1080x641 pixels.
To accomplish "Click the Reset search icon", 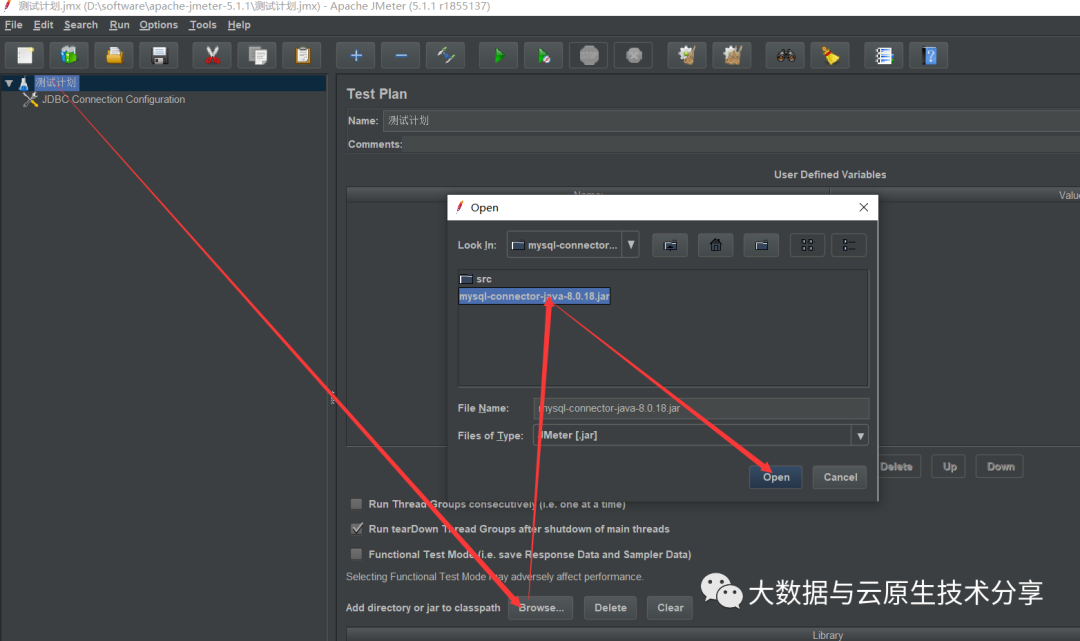I will (x=830, y=56).
